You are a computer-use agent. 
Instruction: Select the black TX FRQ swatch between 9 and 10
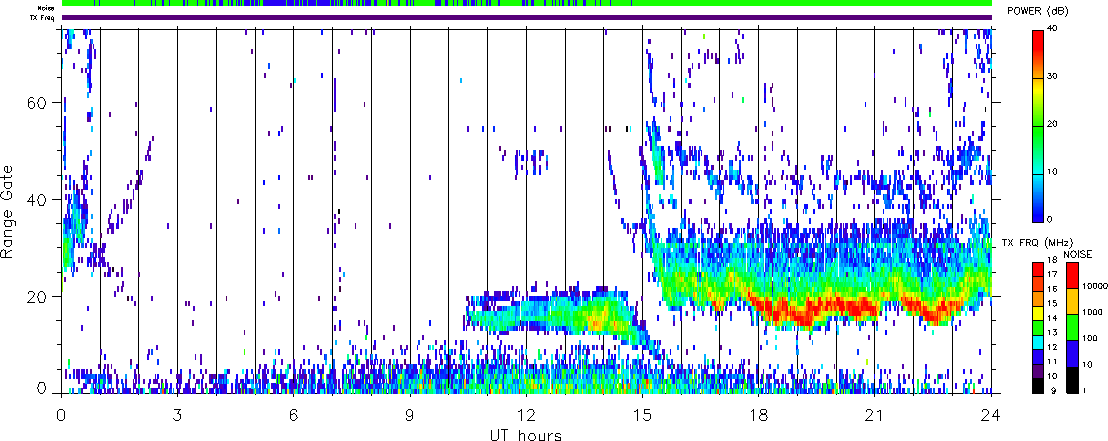pyautogui.click(x=1038, y=387)
